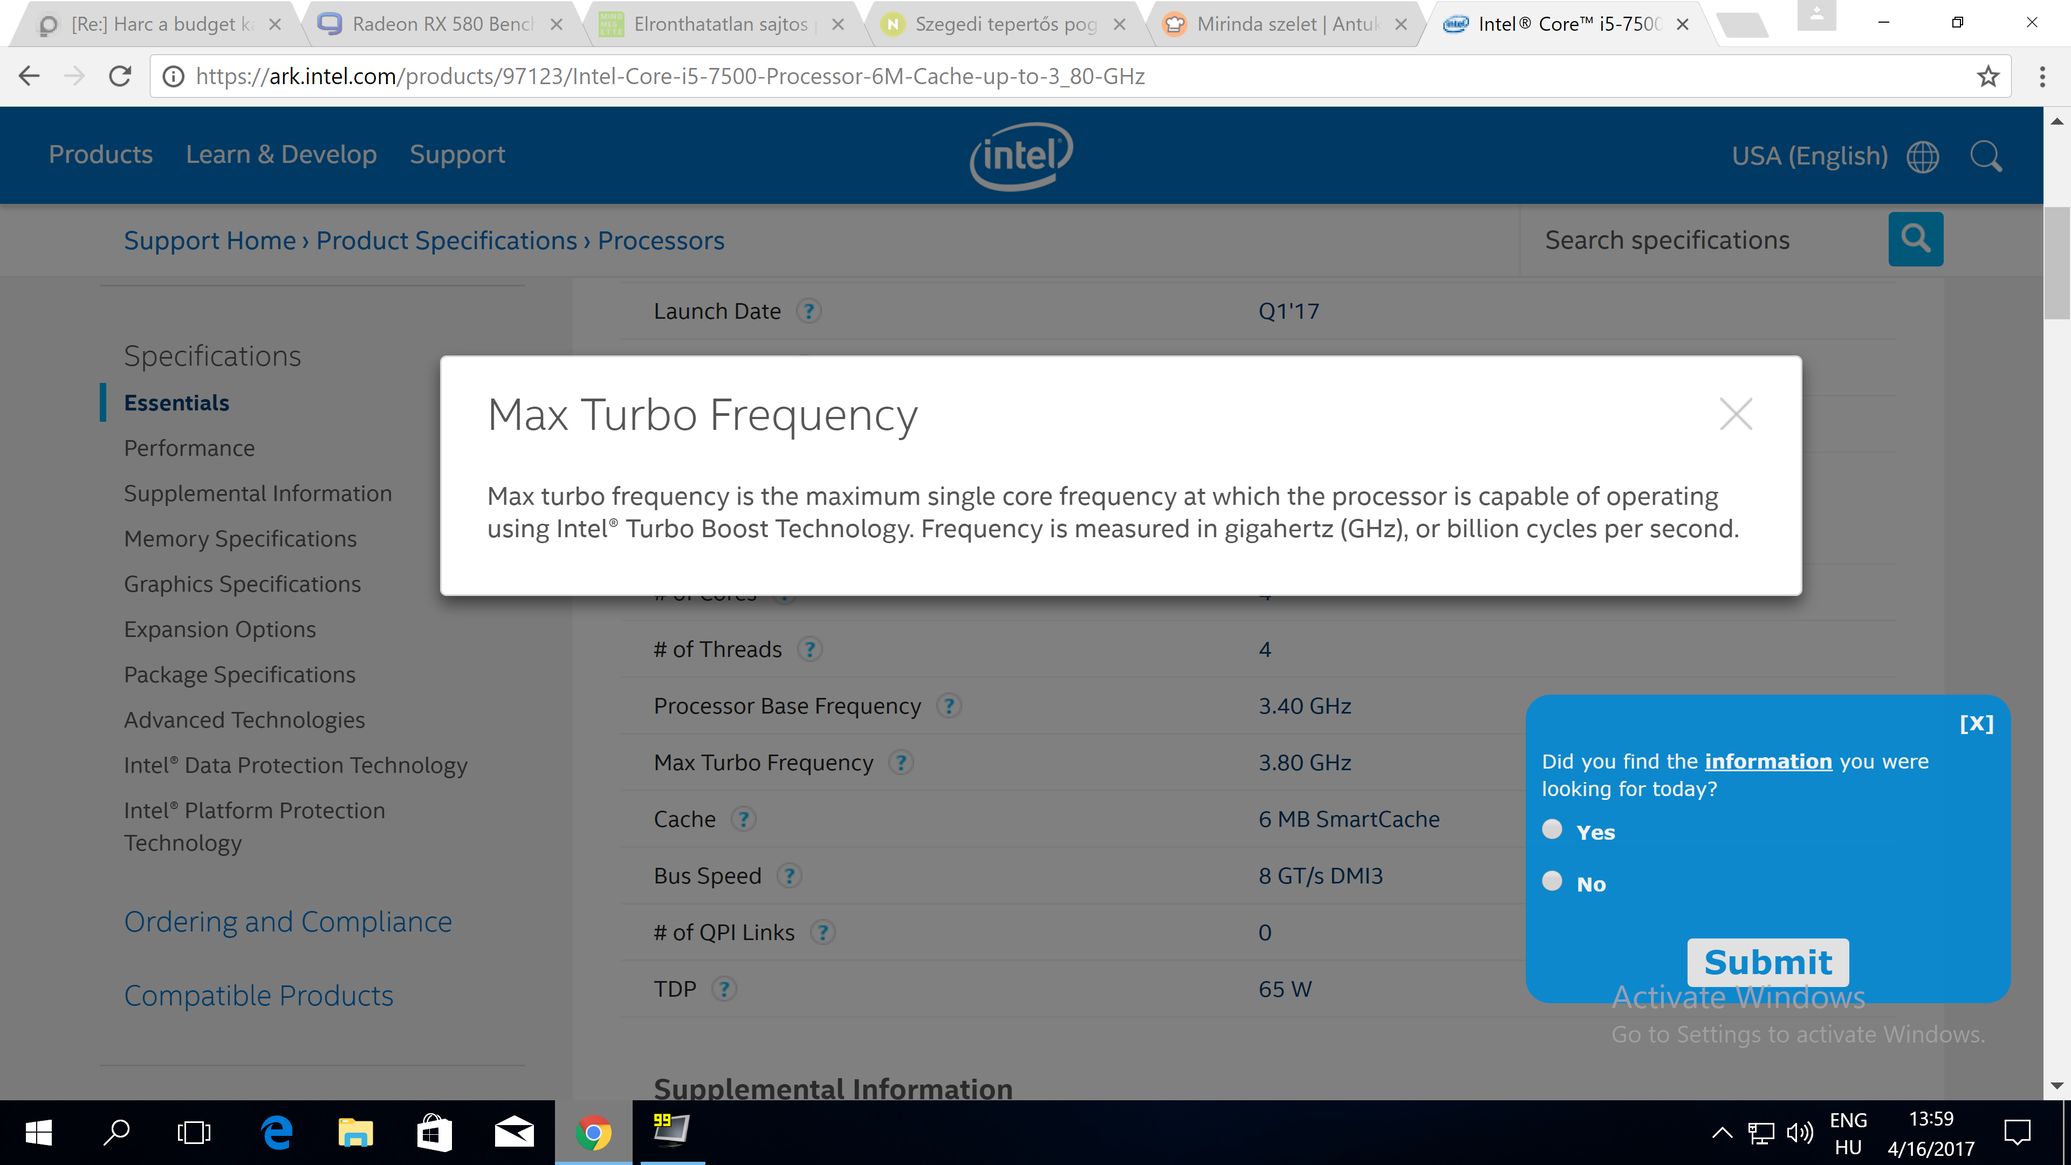Click help icon next to Processor Base Frequency
The image size is (2071, 1165).
click(x=949, y=706)
